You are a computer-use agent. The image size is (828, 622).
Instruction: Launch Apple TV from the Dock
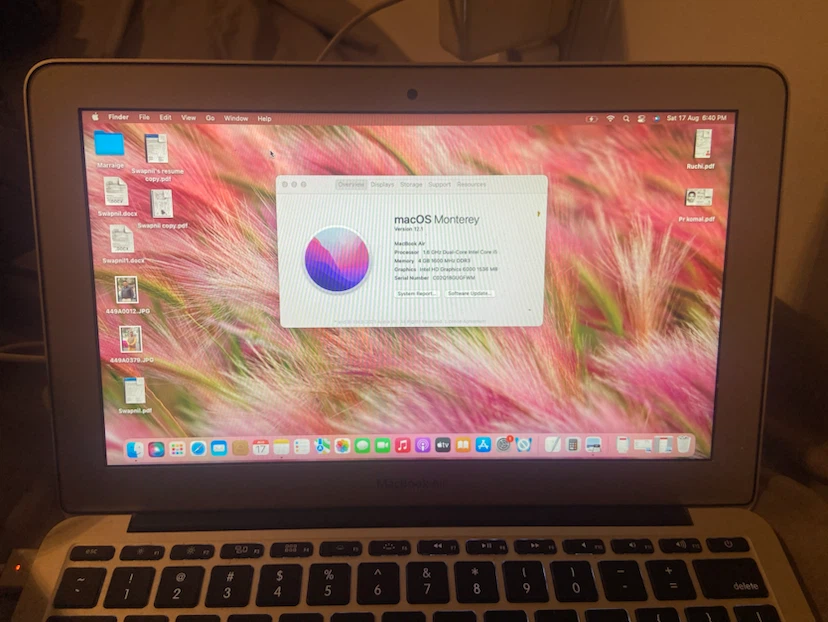click(x=443, y=445)
